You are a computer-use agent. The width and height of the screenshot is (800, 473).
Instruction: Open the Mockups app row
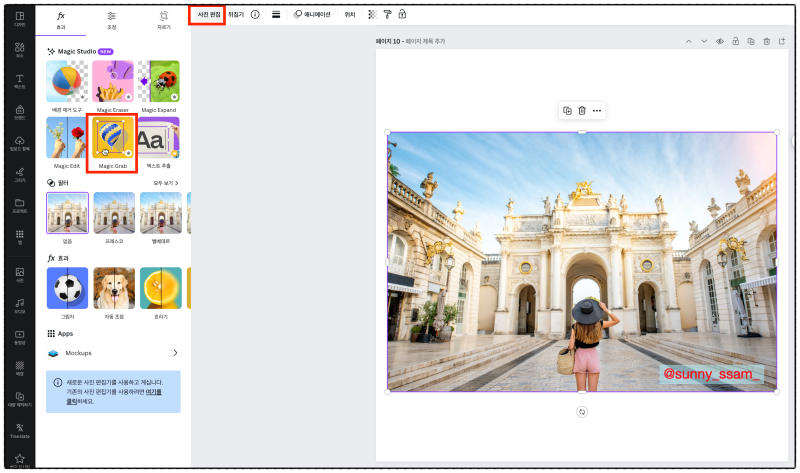point(113,353)
